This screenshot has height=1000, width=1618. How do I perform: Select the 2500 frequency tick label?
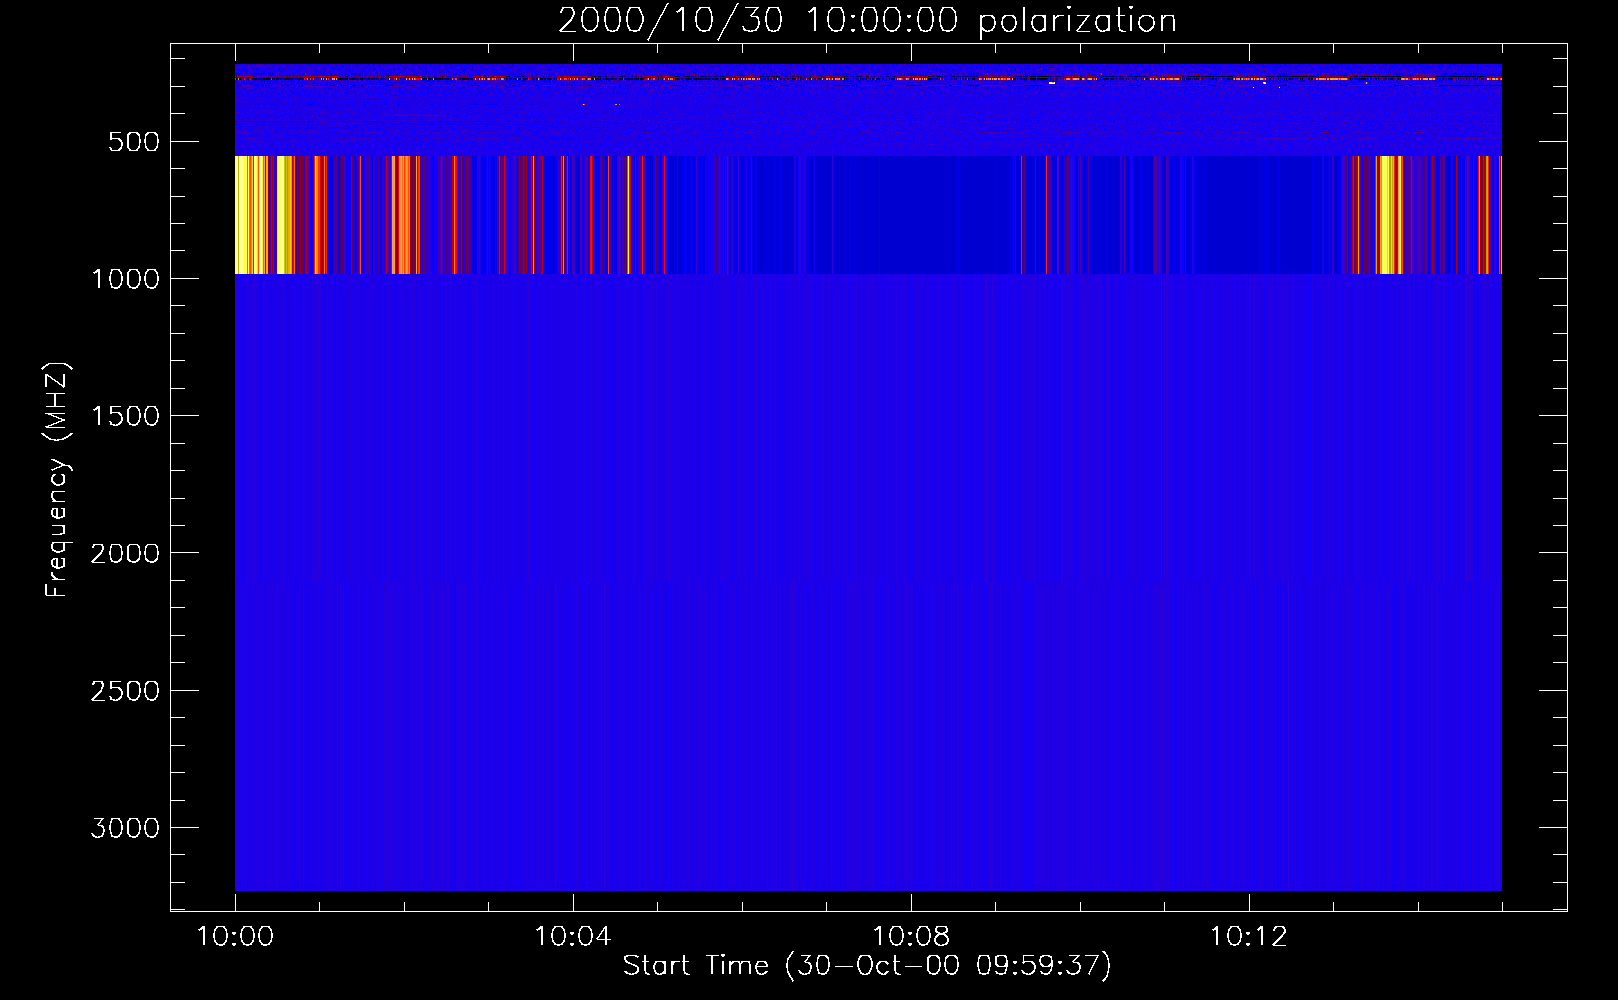click(125, 691)
